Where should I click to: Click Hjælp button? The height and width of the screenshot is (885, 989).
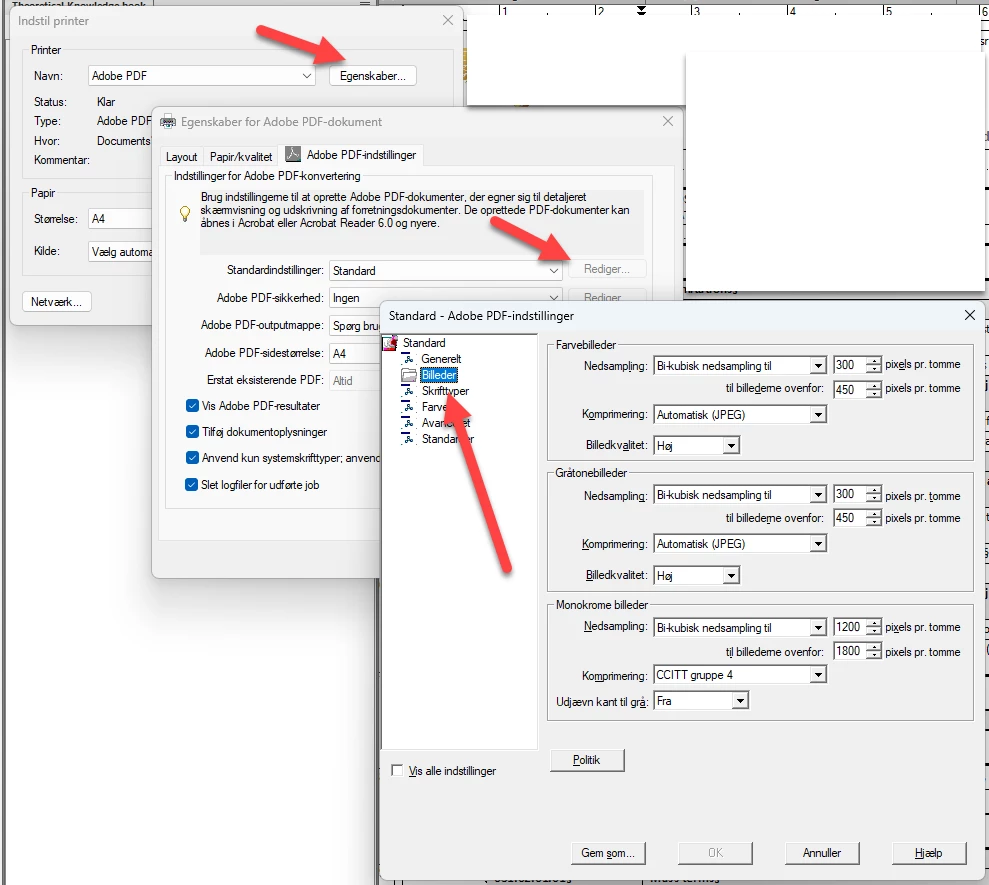(x=928, y=853)
